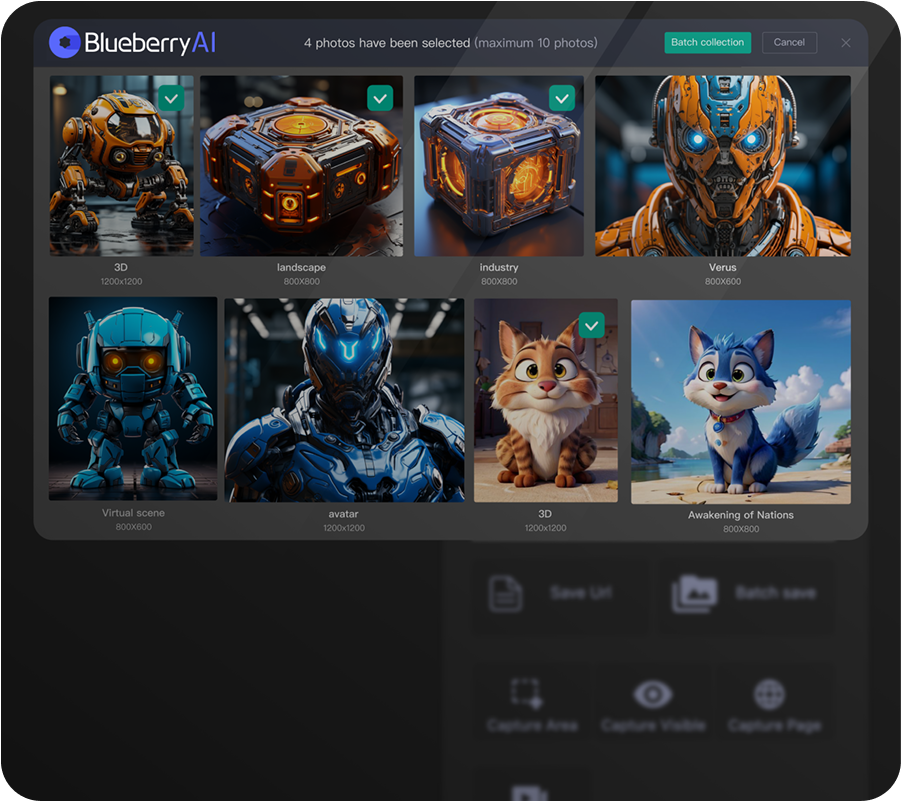The image size is (901, 801).
Task: Uncheck the orange cat 3D photo checkbox
Action: (592, 325)
